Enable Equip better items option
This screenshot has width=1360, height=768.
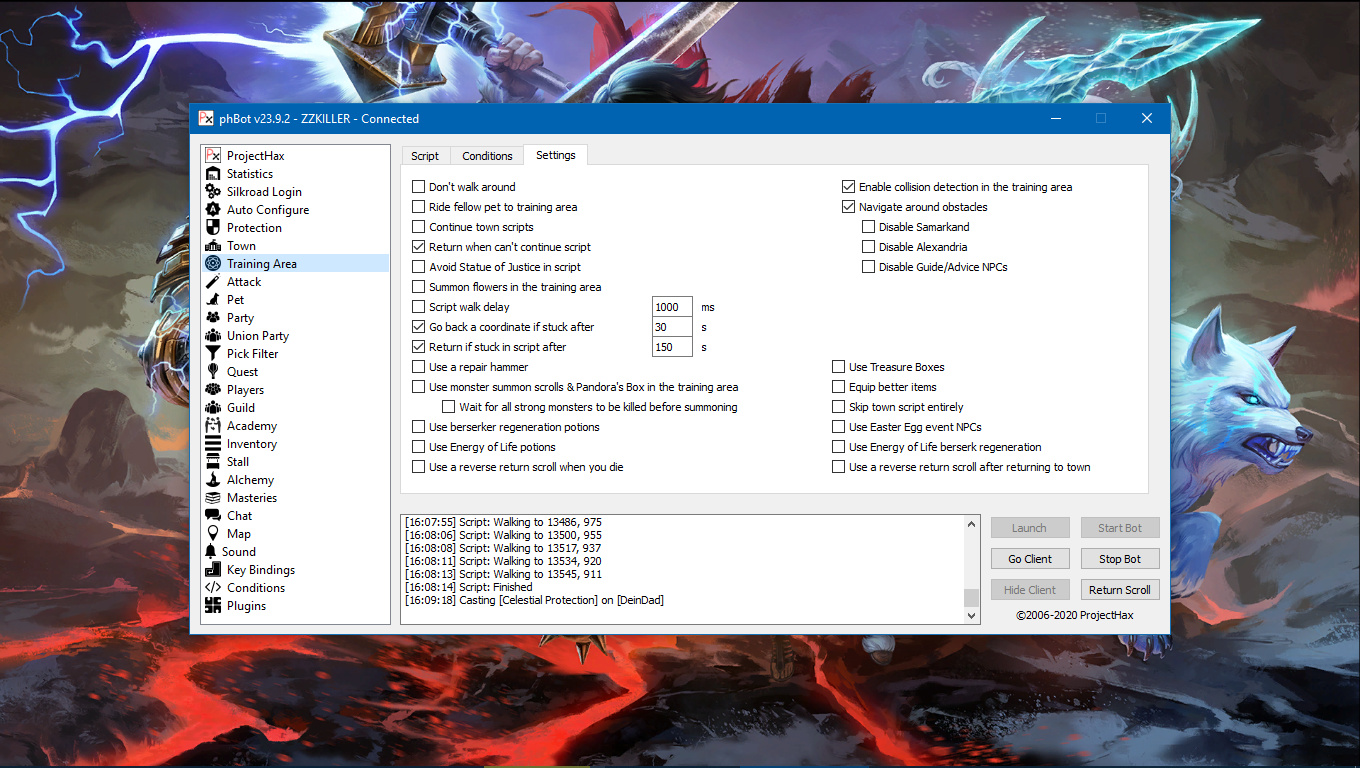[x=839, y=387]
